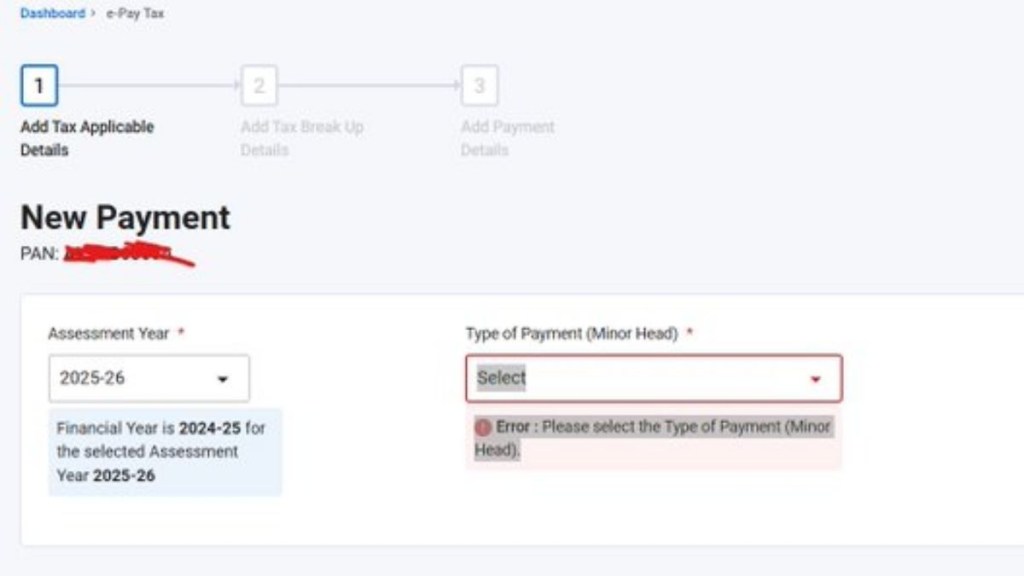Click the New Payment heading
This screenshot has height=576, width=1024.
[x=125, y=218]
